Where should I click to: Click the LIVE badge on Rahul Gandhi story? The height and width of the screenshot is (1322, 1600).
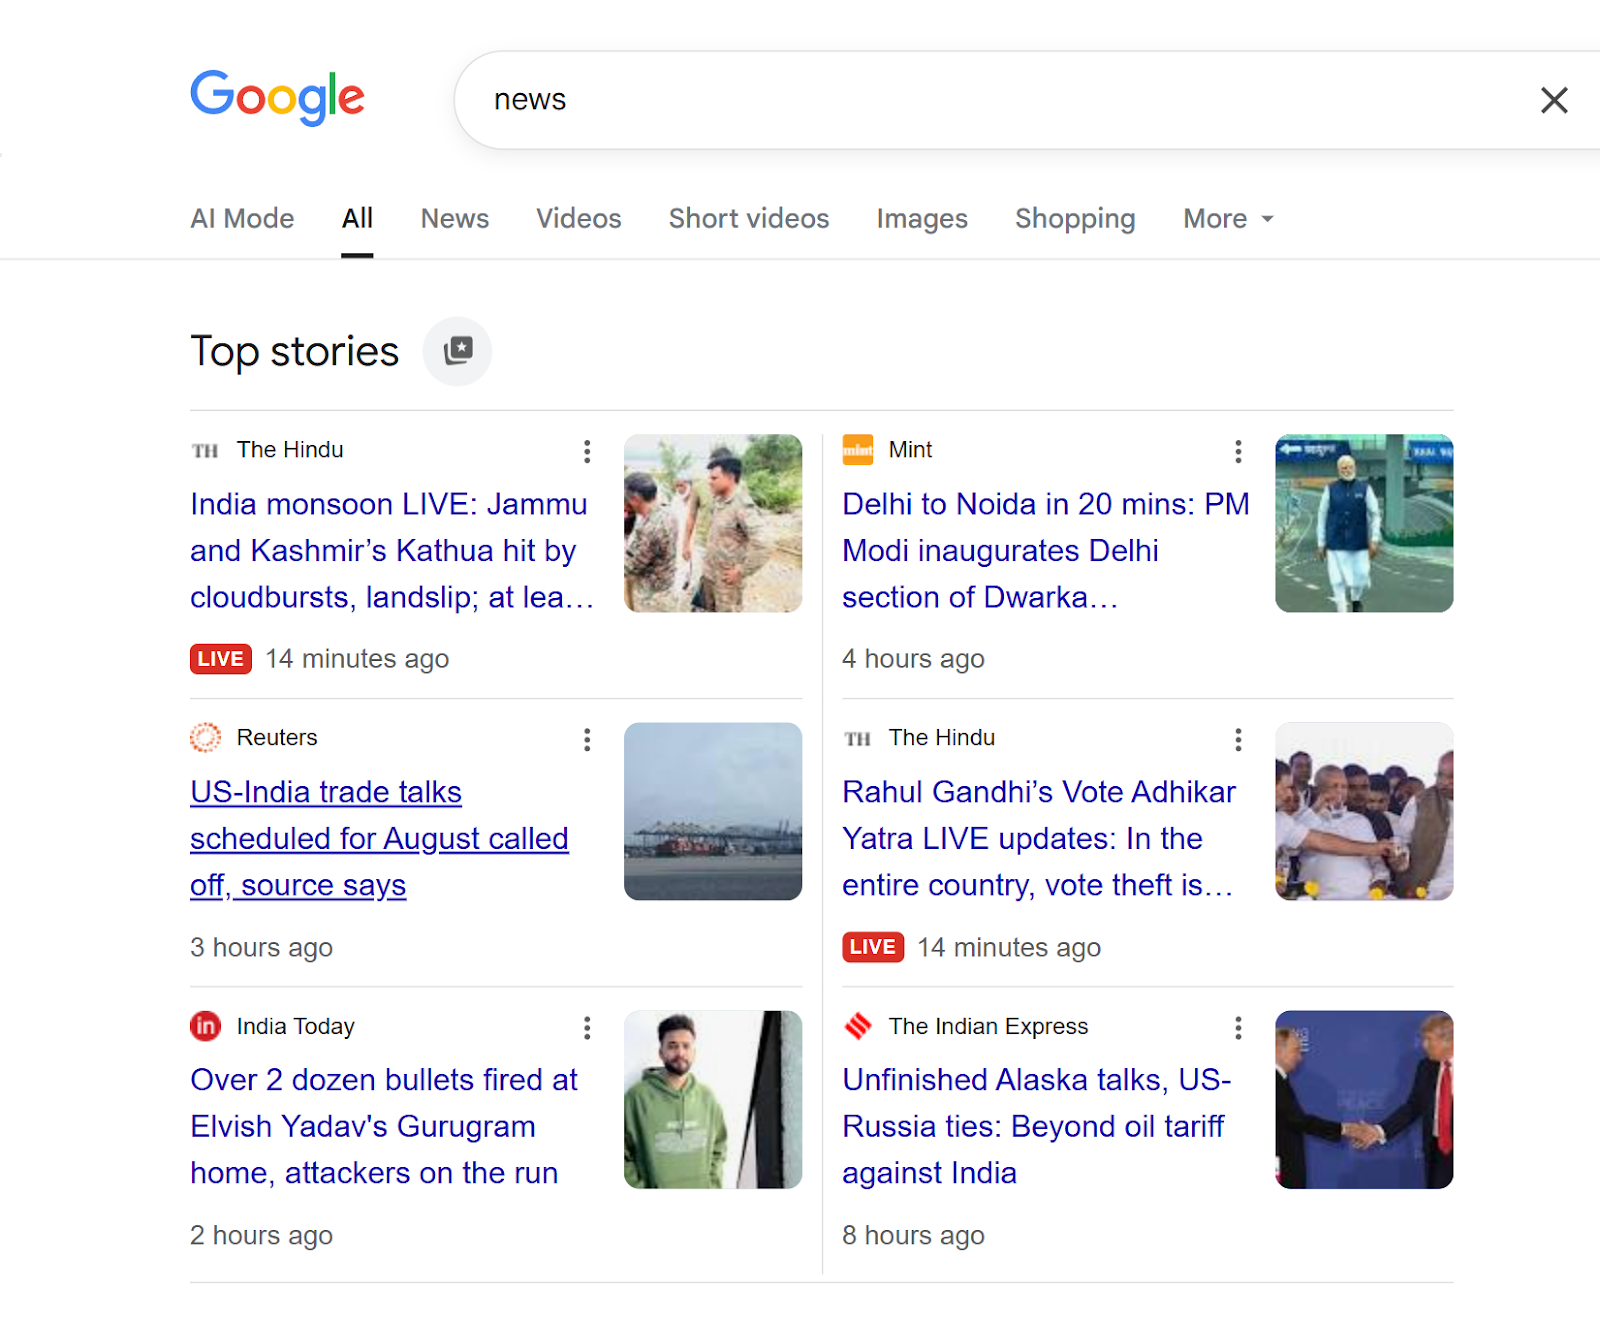[873, 947]
